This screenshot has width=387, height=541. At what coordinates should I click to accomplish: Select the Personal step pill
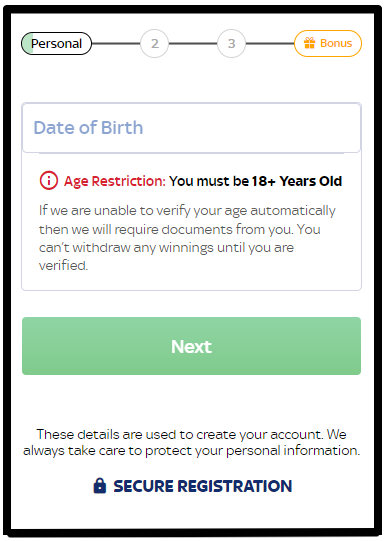point(57,43)
